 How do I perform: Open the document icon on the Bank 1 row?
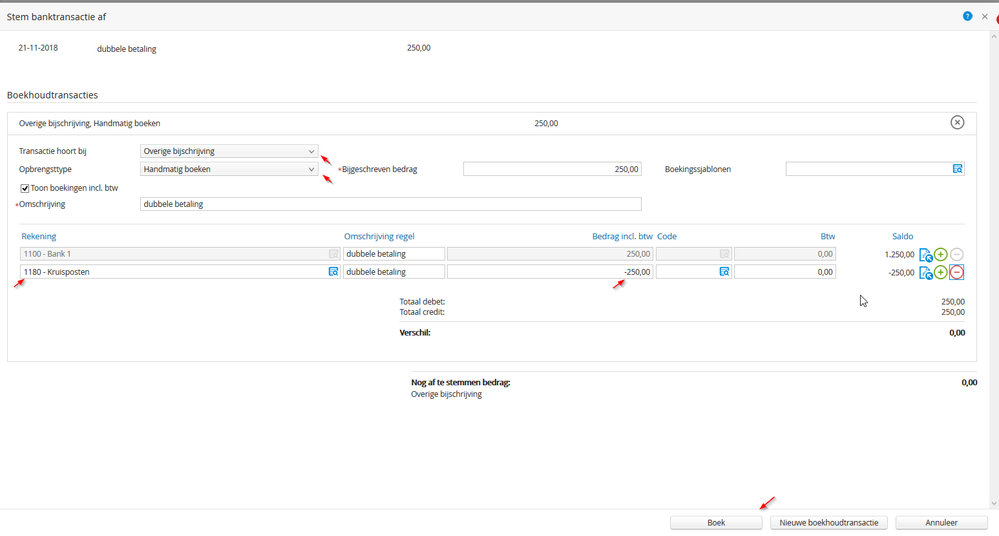click(925, 255)
